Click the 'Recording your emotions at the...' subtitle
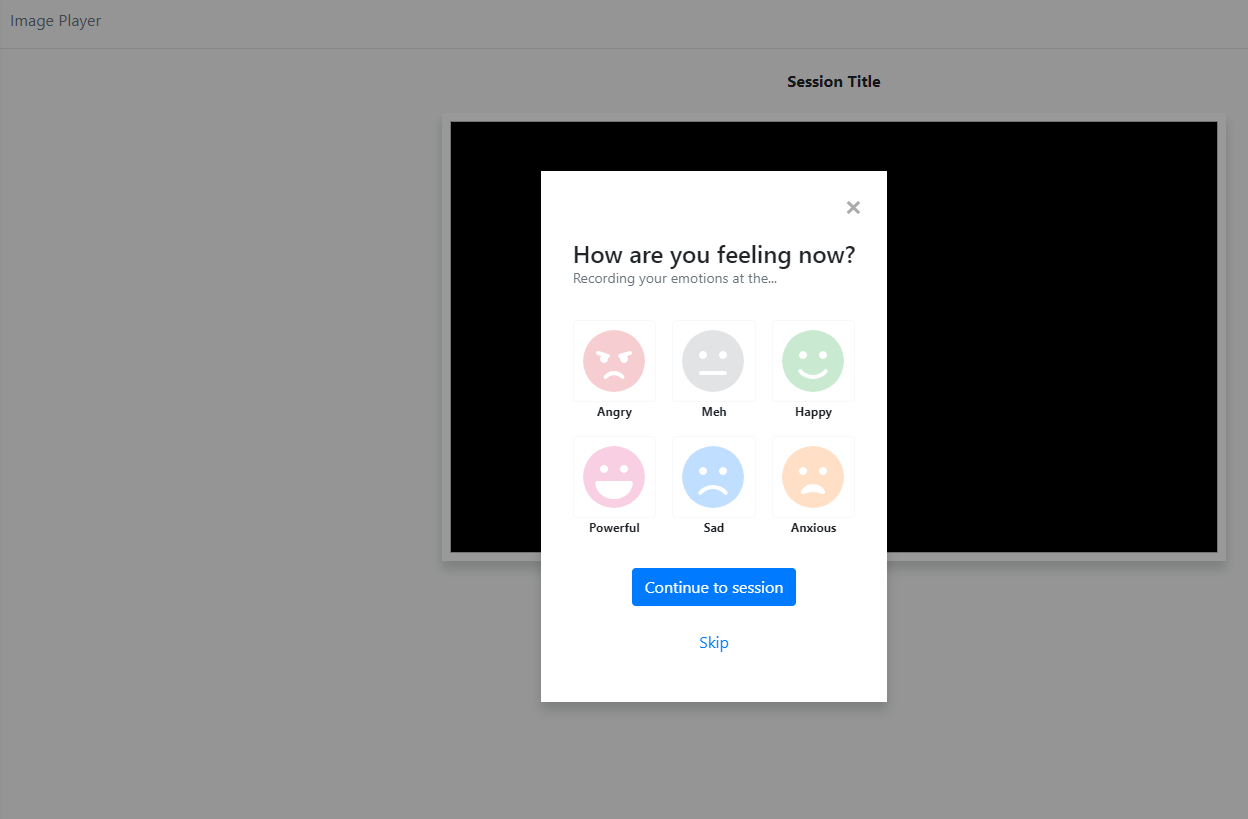 click(x=675, y=278)
